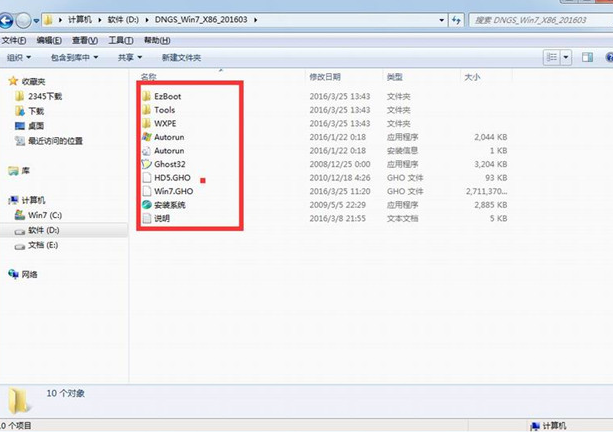Open the 工具(T) menu

point(121,40)
